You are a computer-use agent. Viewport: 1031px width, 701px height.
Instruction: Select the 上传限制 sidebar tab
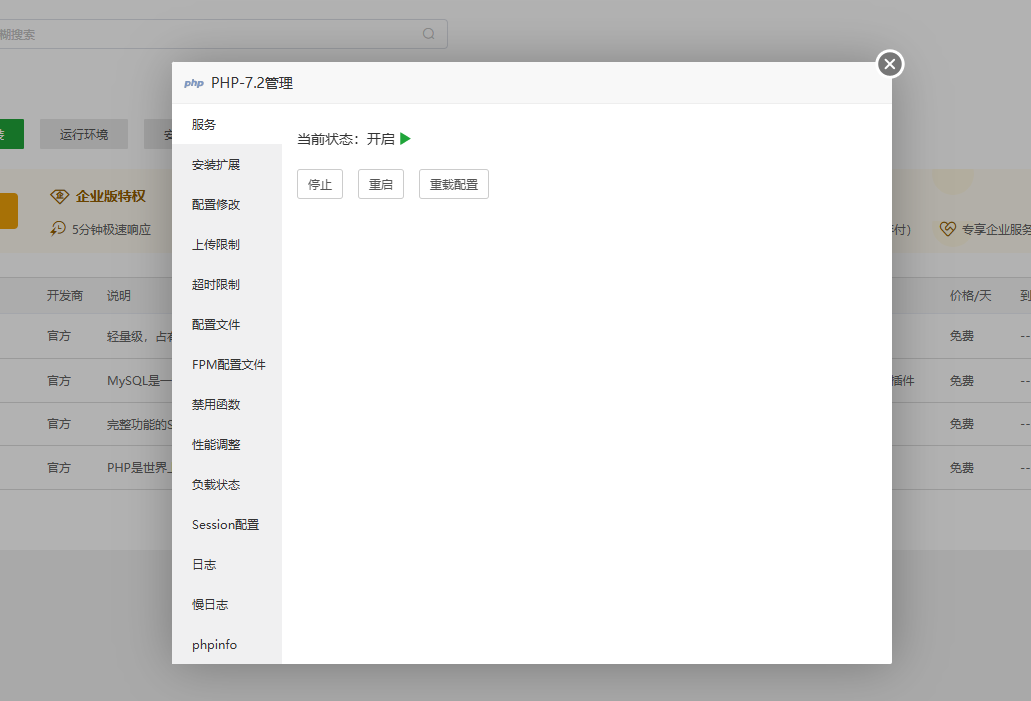coord(216,245)
